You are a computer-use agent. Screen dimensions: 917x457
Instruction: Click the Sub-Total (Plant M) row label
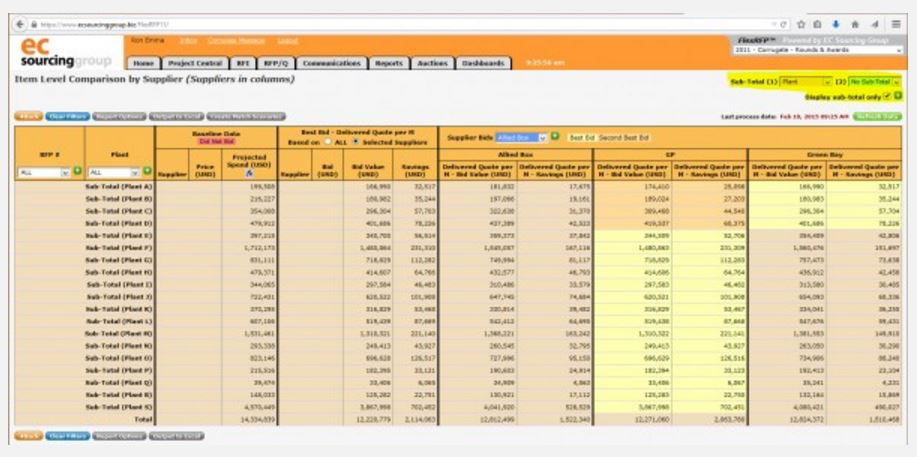coord(119,334)
